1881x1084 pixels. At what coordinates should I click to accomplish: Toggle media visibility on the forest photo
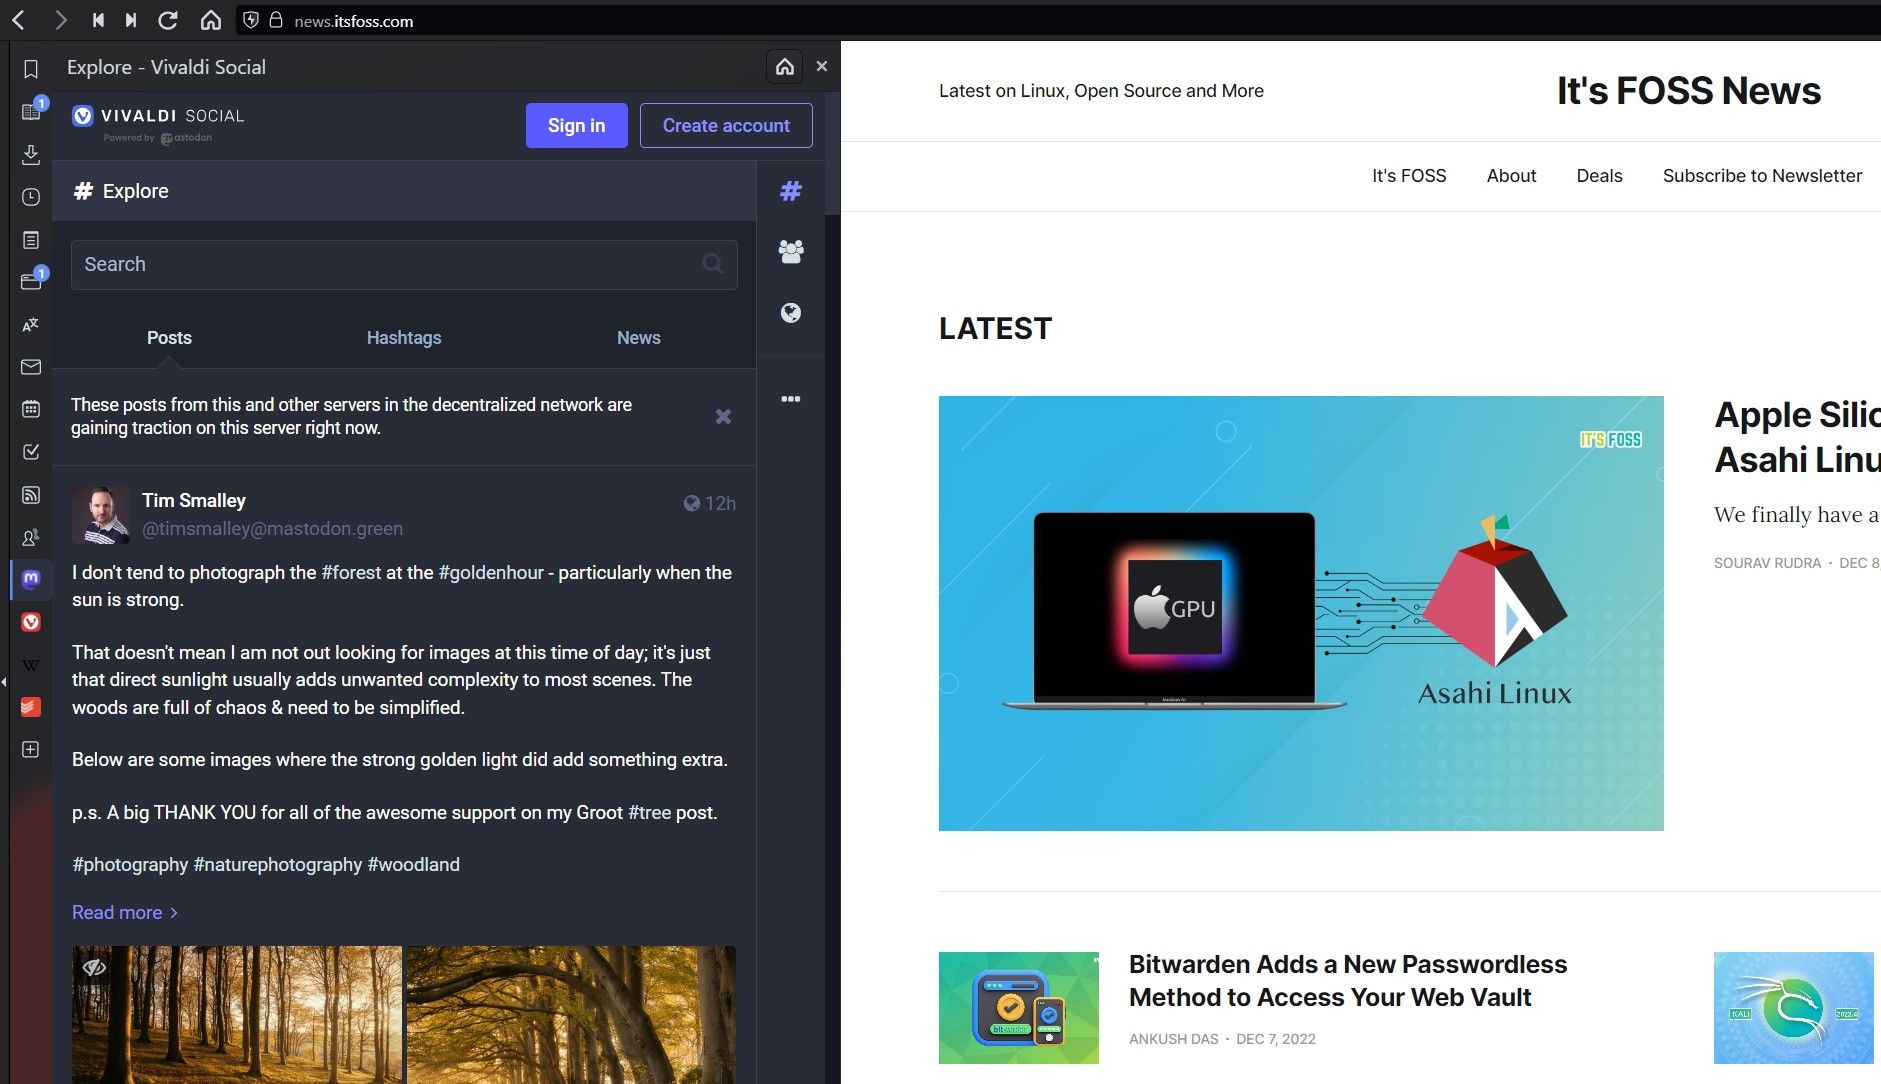pyautogui.click(x=95, y=968)
